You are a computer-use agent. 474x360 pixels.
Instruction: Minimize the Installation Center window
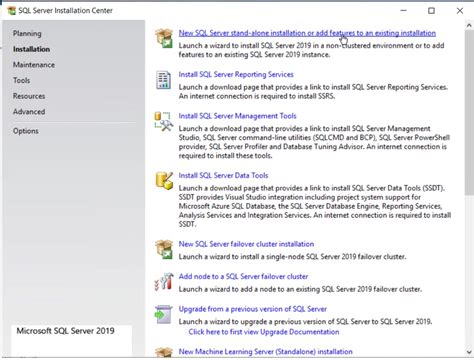pyautogui.click(x=403, y=11)
